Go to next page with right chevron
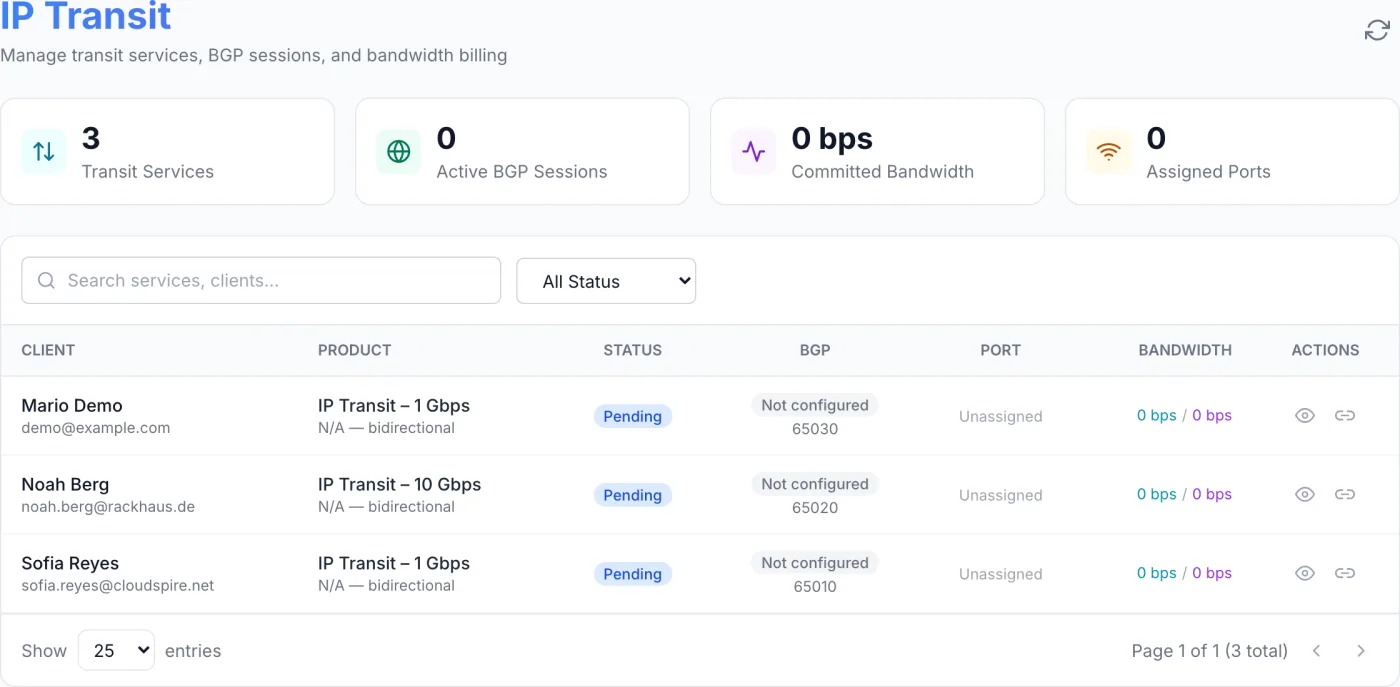 1361,651
